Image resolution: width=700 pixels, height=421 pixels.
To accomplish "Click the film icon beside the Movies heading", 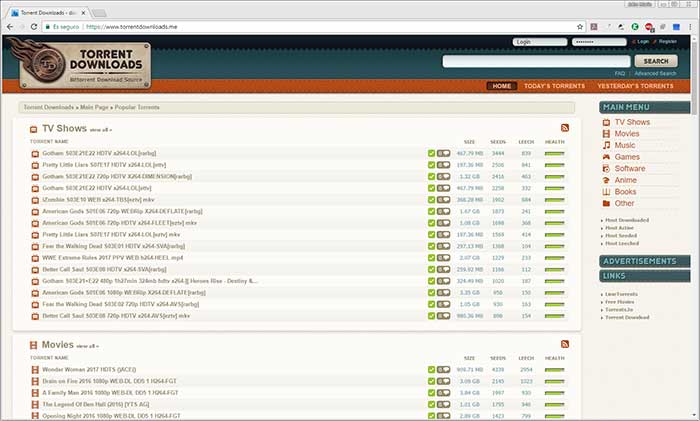I will pos(33,345).
